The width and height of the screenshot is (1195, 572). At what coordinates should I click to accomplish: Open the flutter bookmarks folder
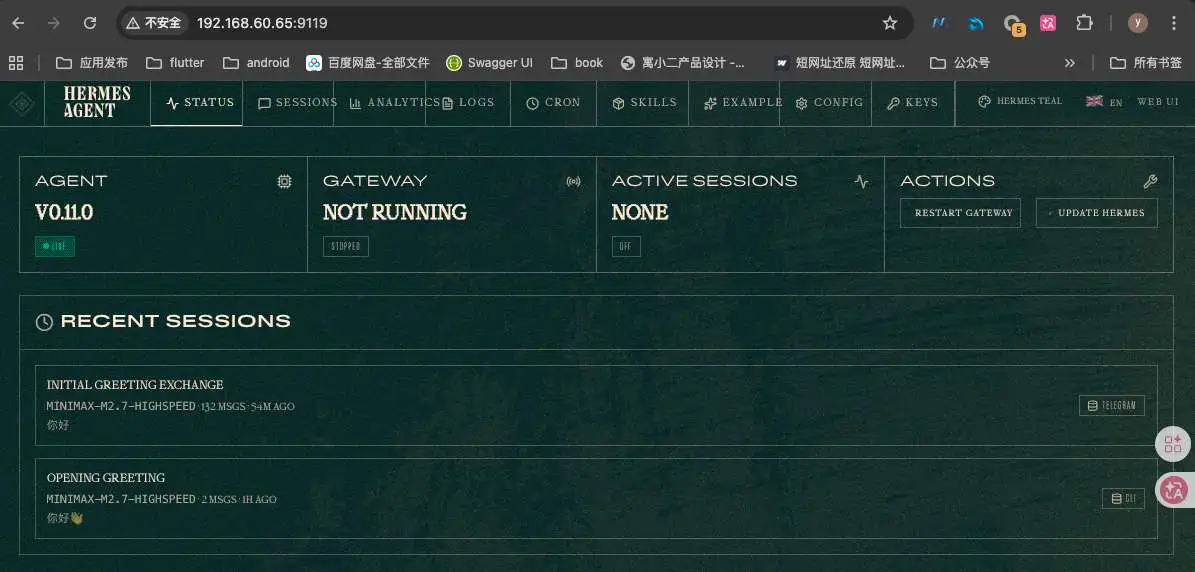[x=176, y=62]
